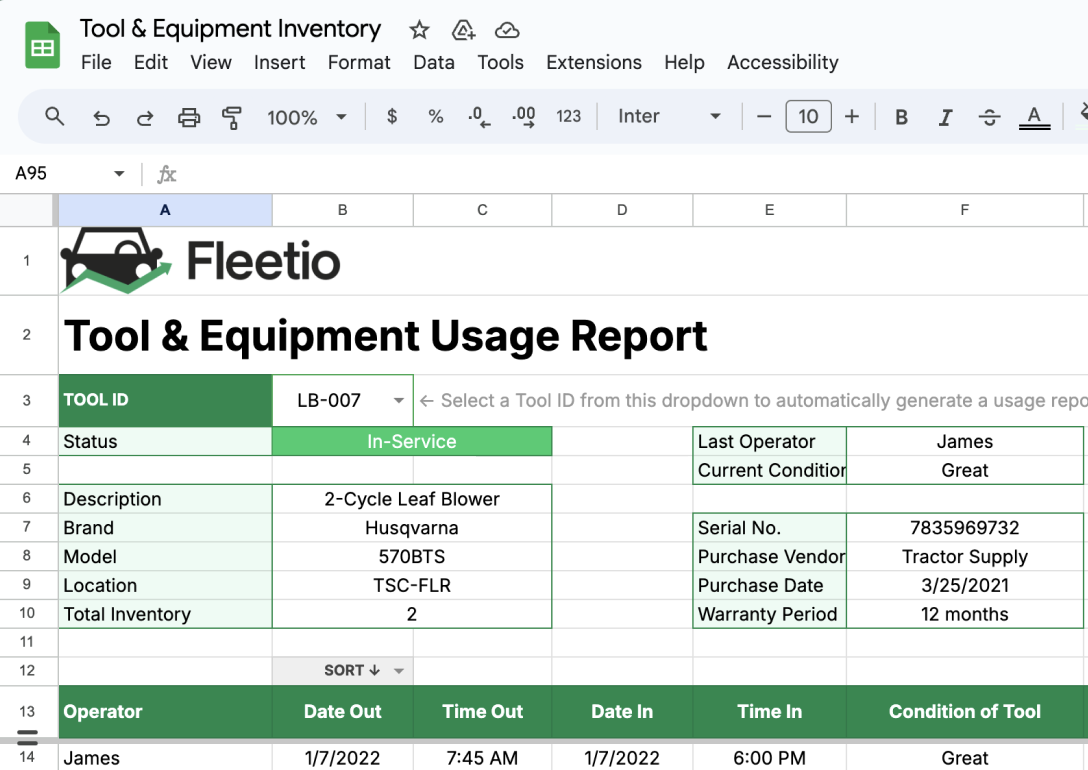Select row 13 header
Viewport: 1088px width, 770px height.
27,712
